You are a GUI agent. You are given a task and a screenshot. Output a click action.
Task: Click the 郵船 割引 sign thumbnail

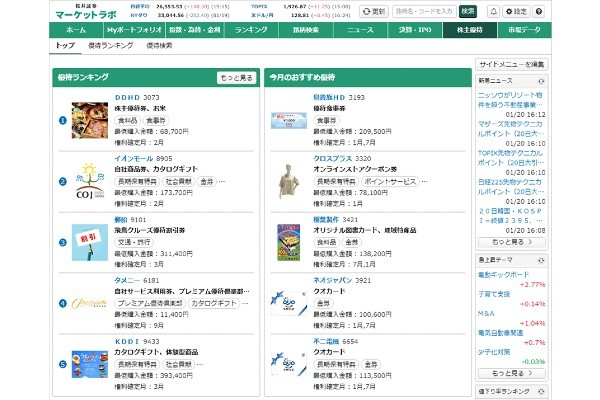[90, 243]
